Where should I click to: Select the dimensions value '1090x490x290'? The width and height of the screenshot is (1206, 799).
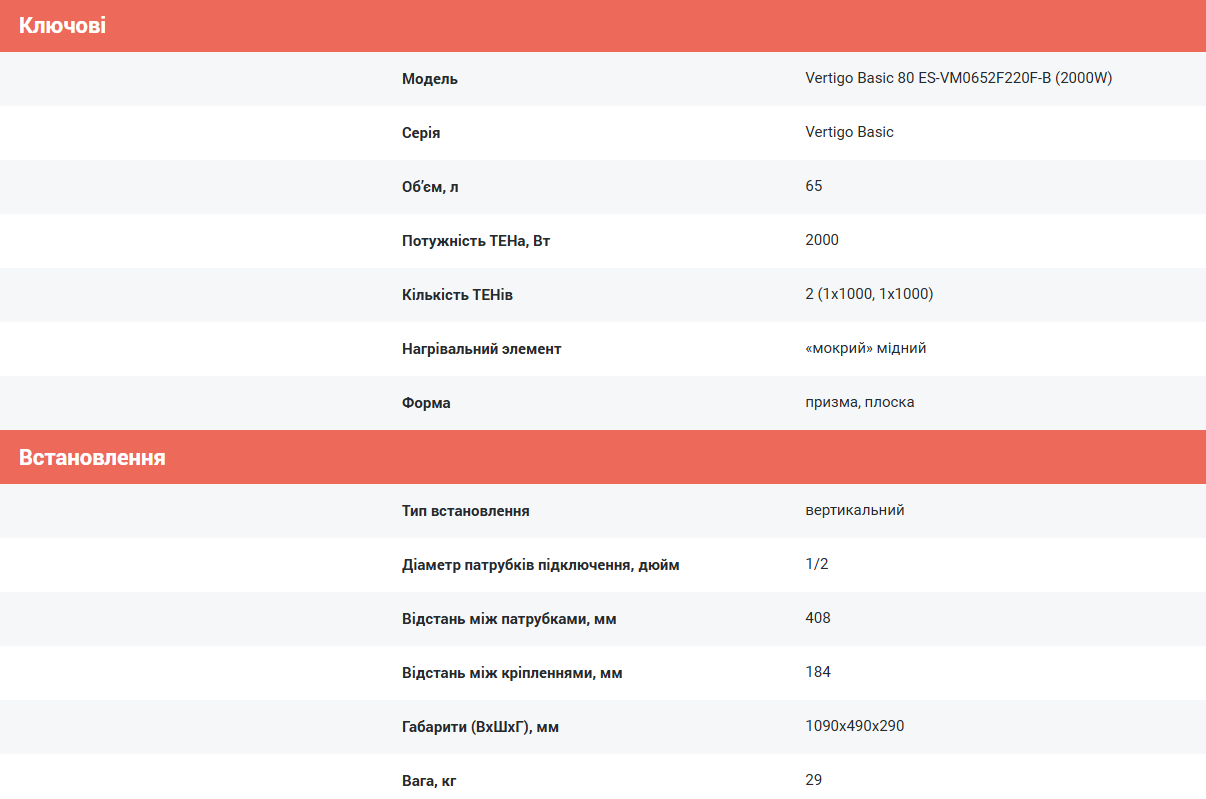[855, 726]
